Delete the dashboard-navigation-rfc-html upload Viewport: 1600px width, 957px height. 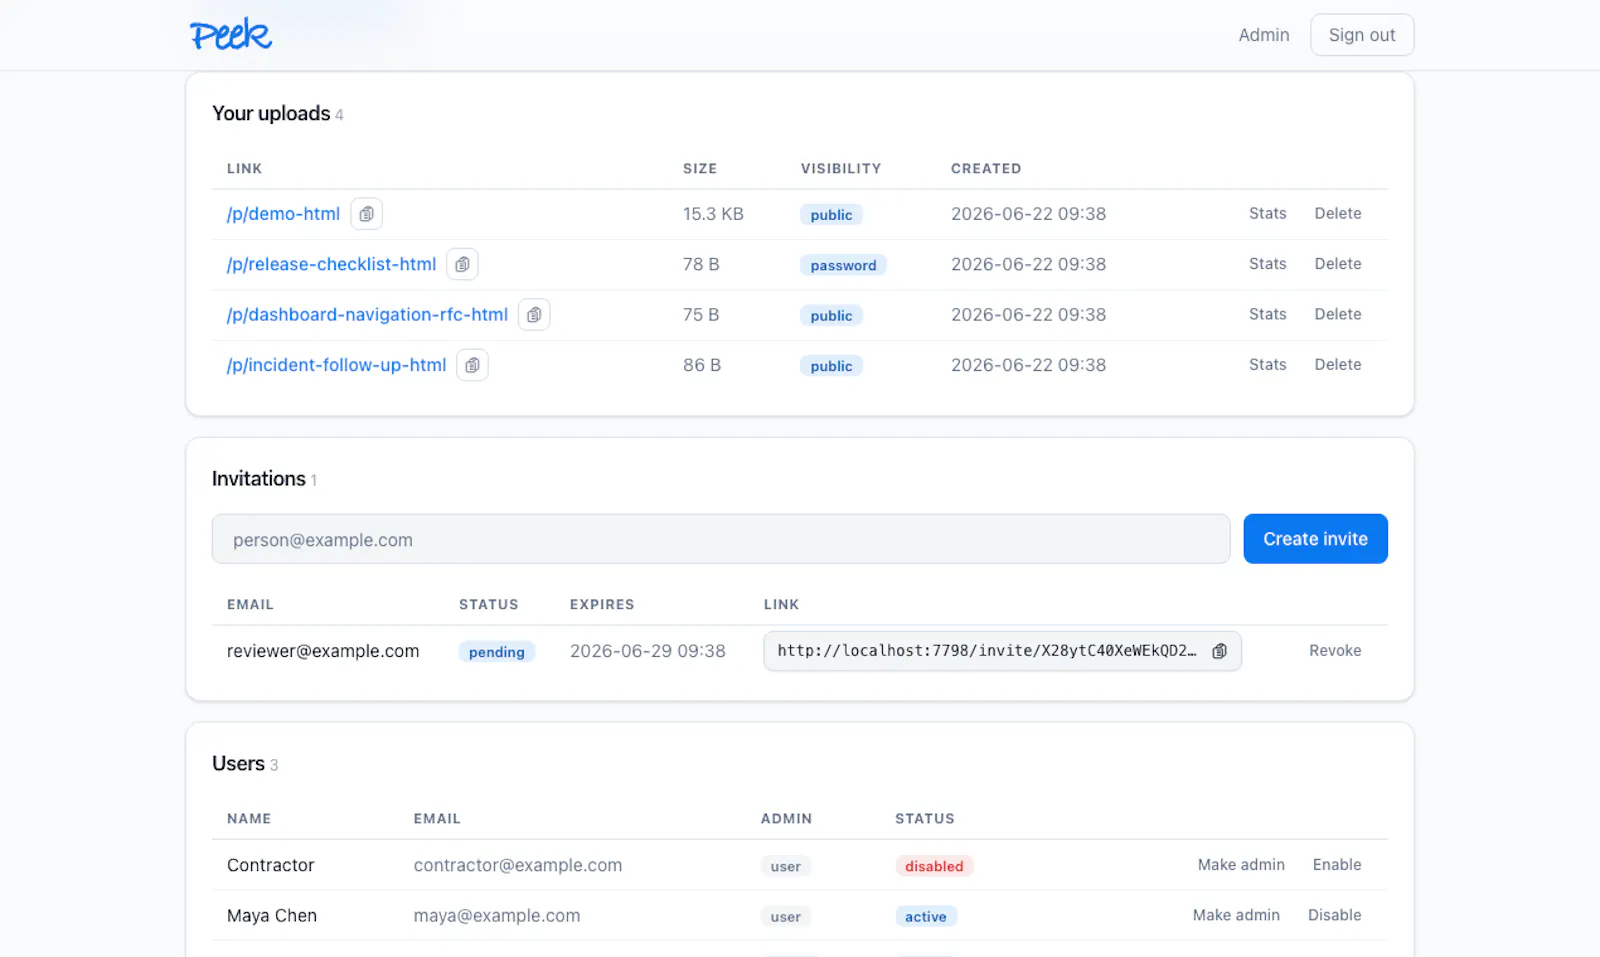pyautogui.click(x=1338, y=314)
